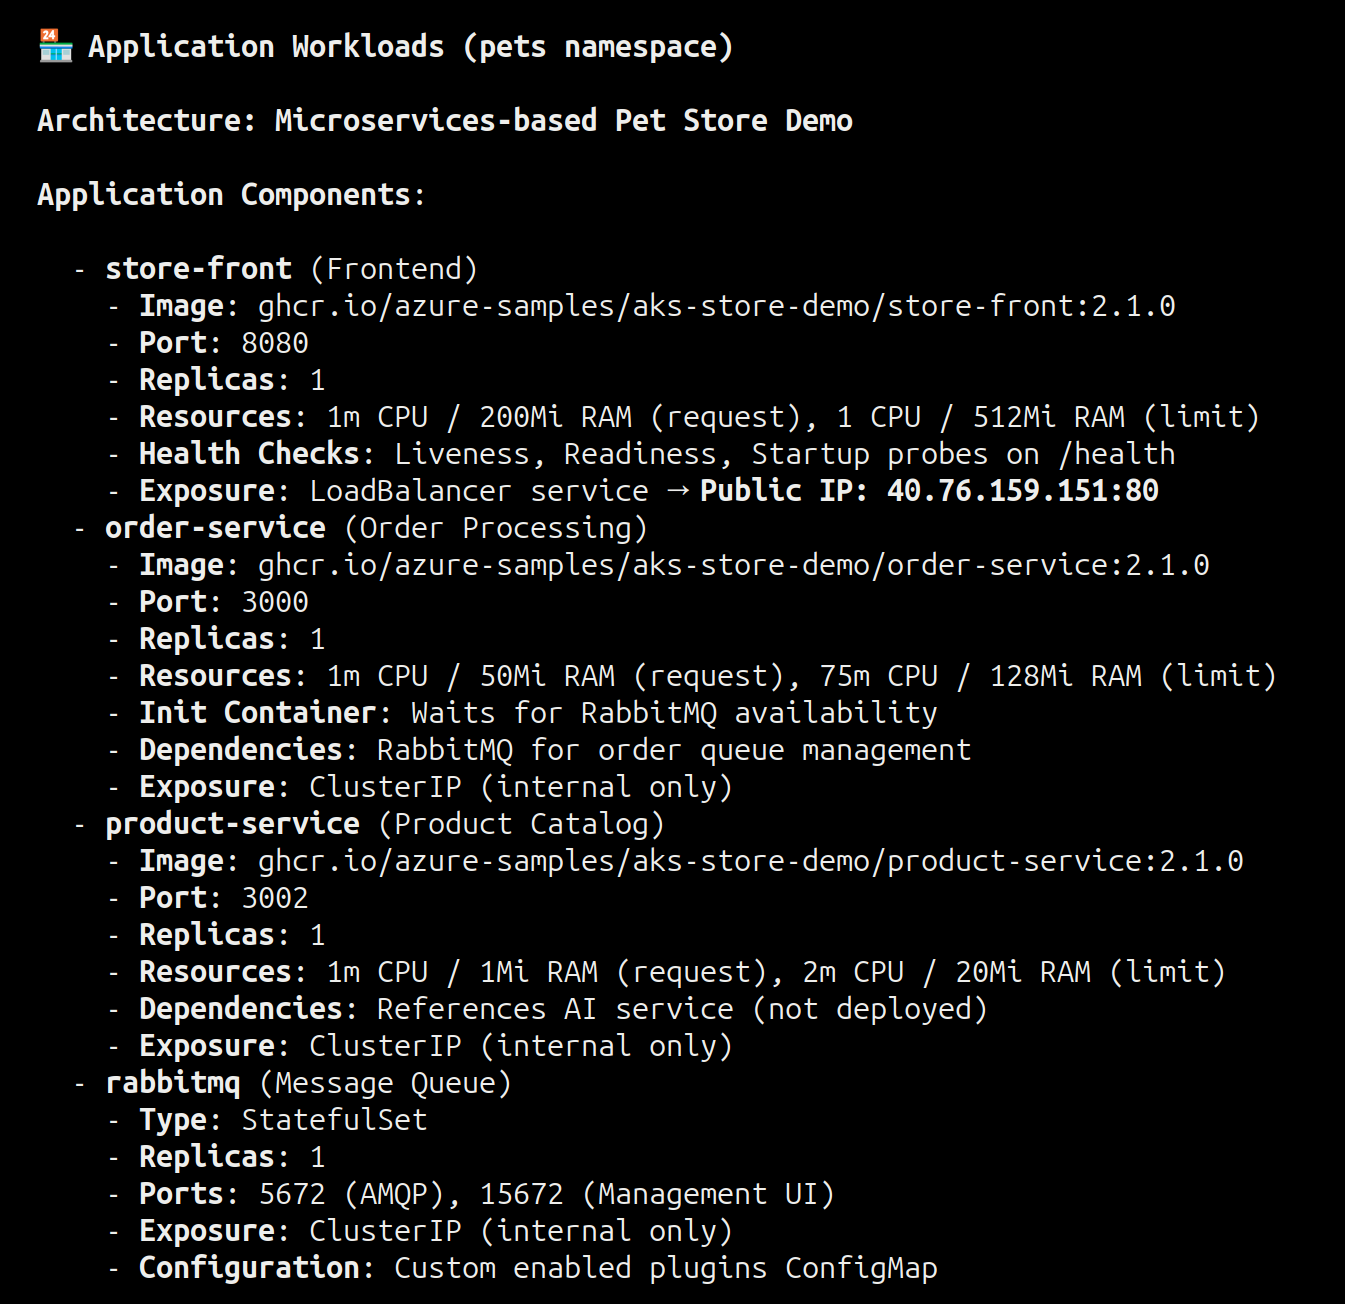Click the product-service port value 3002
Viewport: 1345px width, 1304px height.
point(275,898)
